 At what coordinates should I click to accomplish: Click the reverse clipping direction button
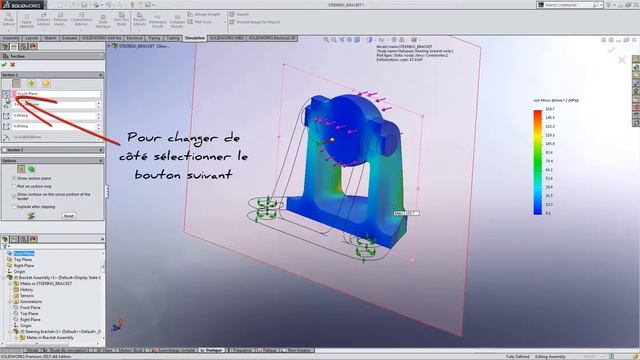[6, 94]
